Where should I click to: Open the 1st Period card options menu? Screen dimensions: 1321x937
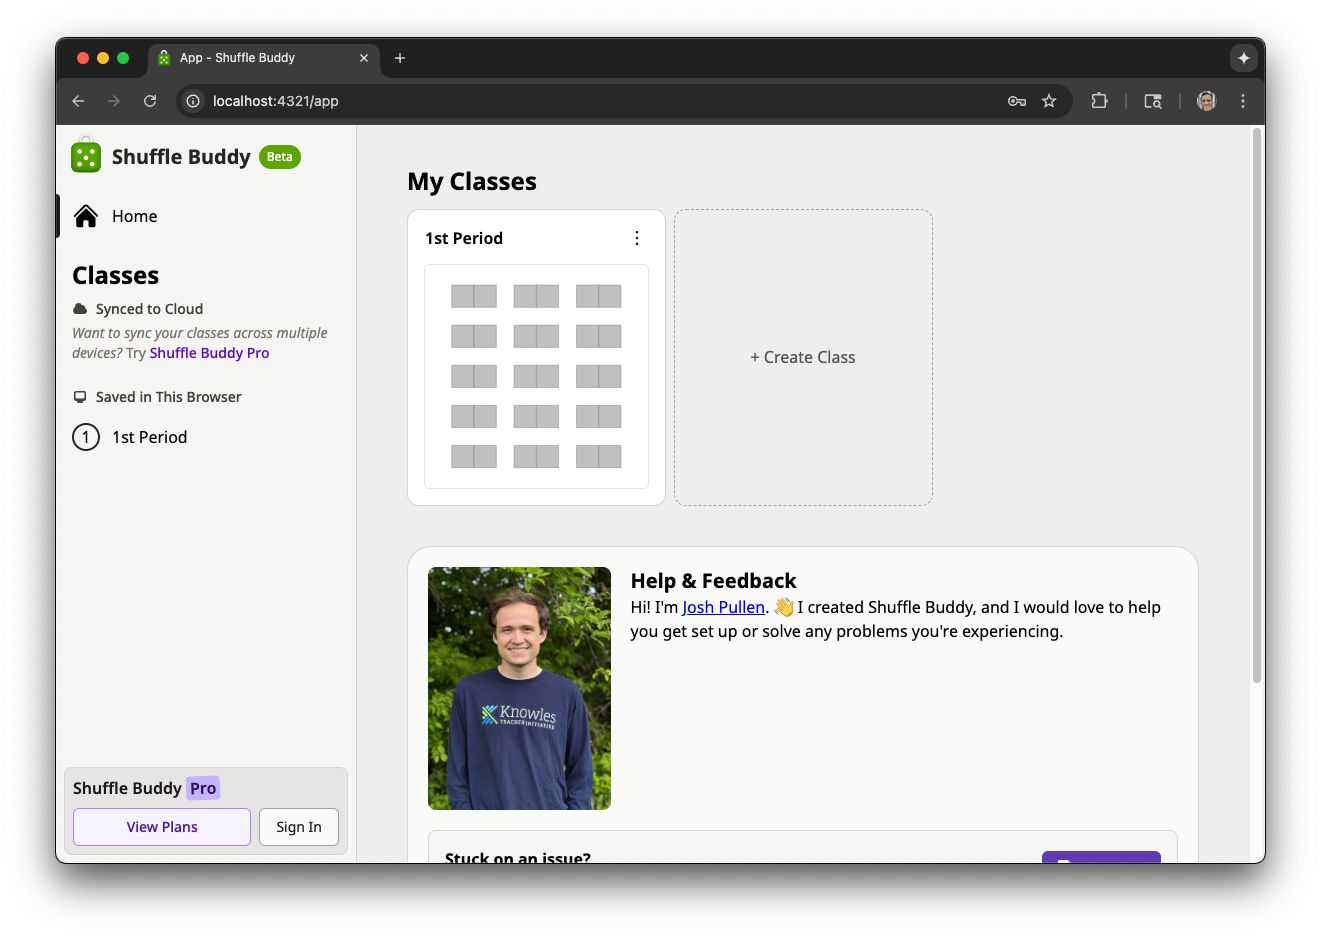click(637, 238)
